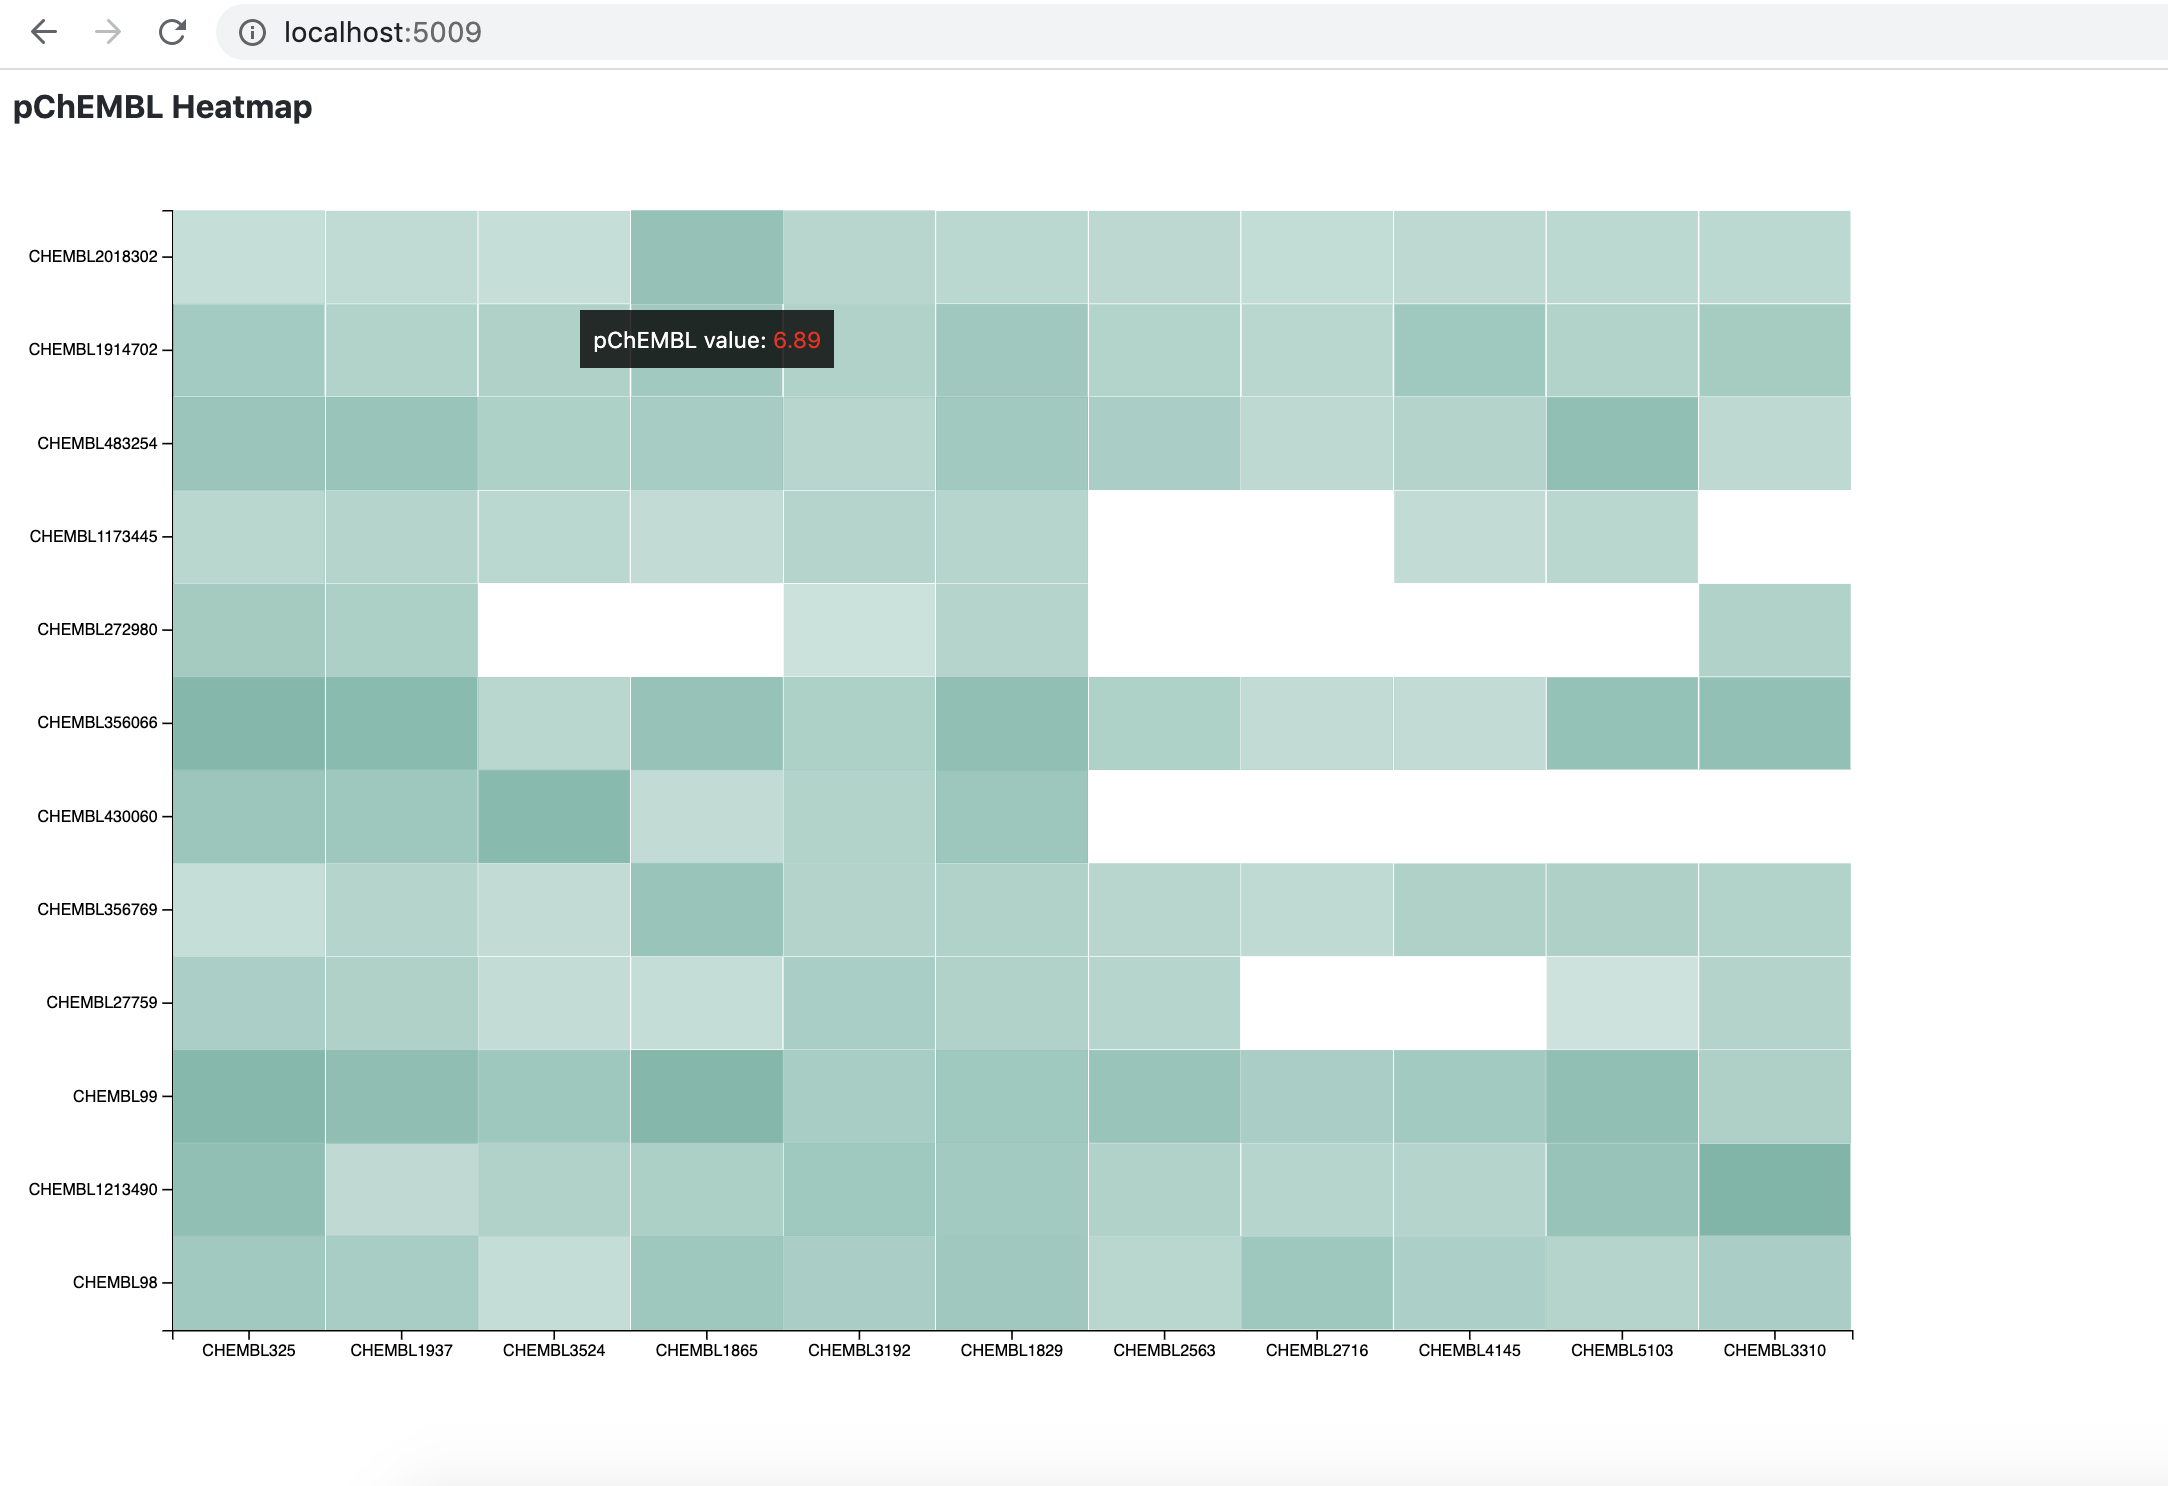
Task: Select heatmap cell CHEMBL356769 row, CHEMBL1865 column
Action: [706, 910]
